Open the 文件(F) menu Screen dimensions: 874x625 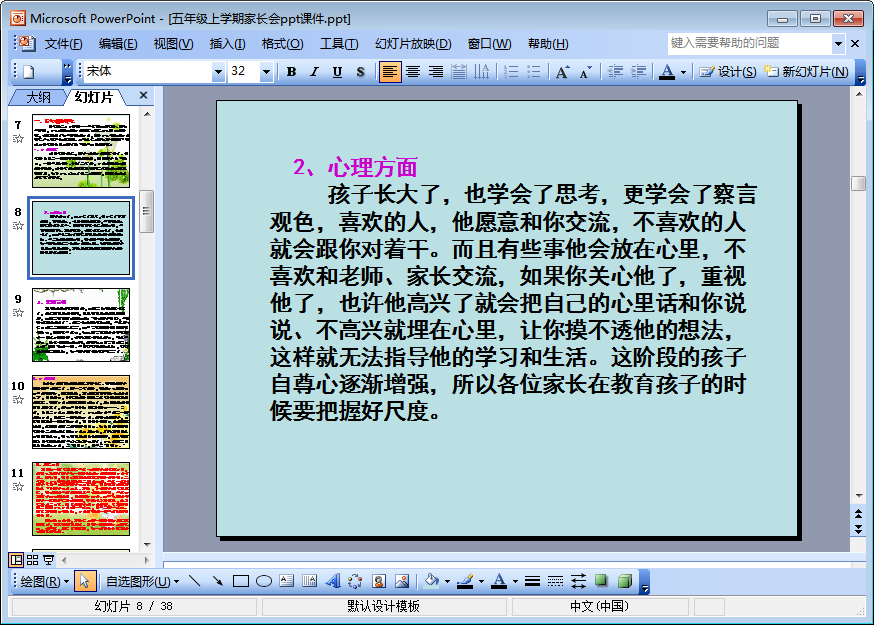(63, 44)
